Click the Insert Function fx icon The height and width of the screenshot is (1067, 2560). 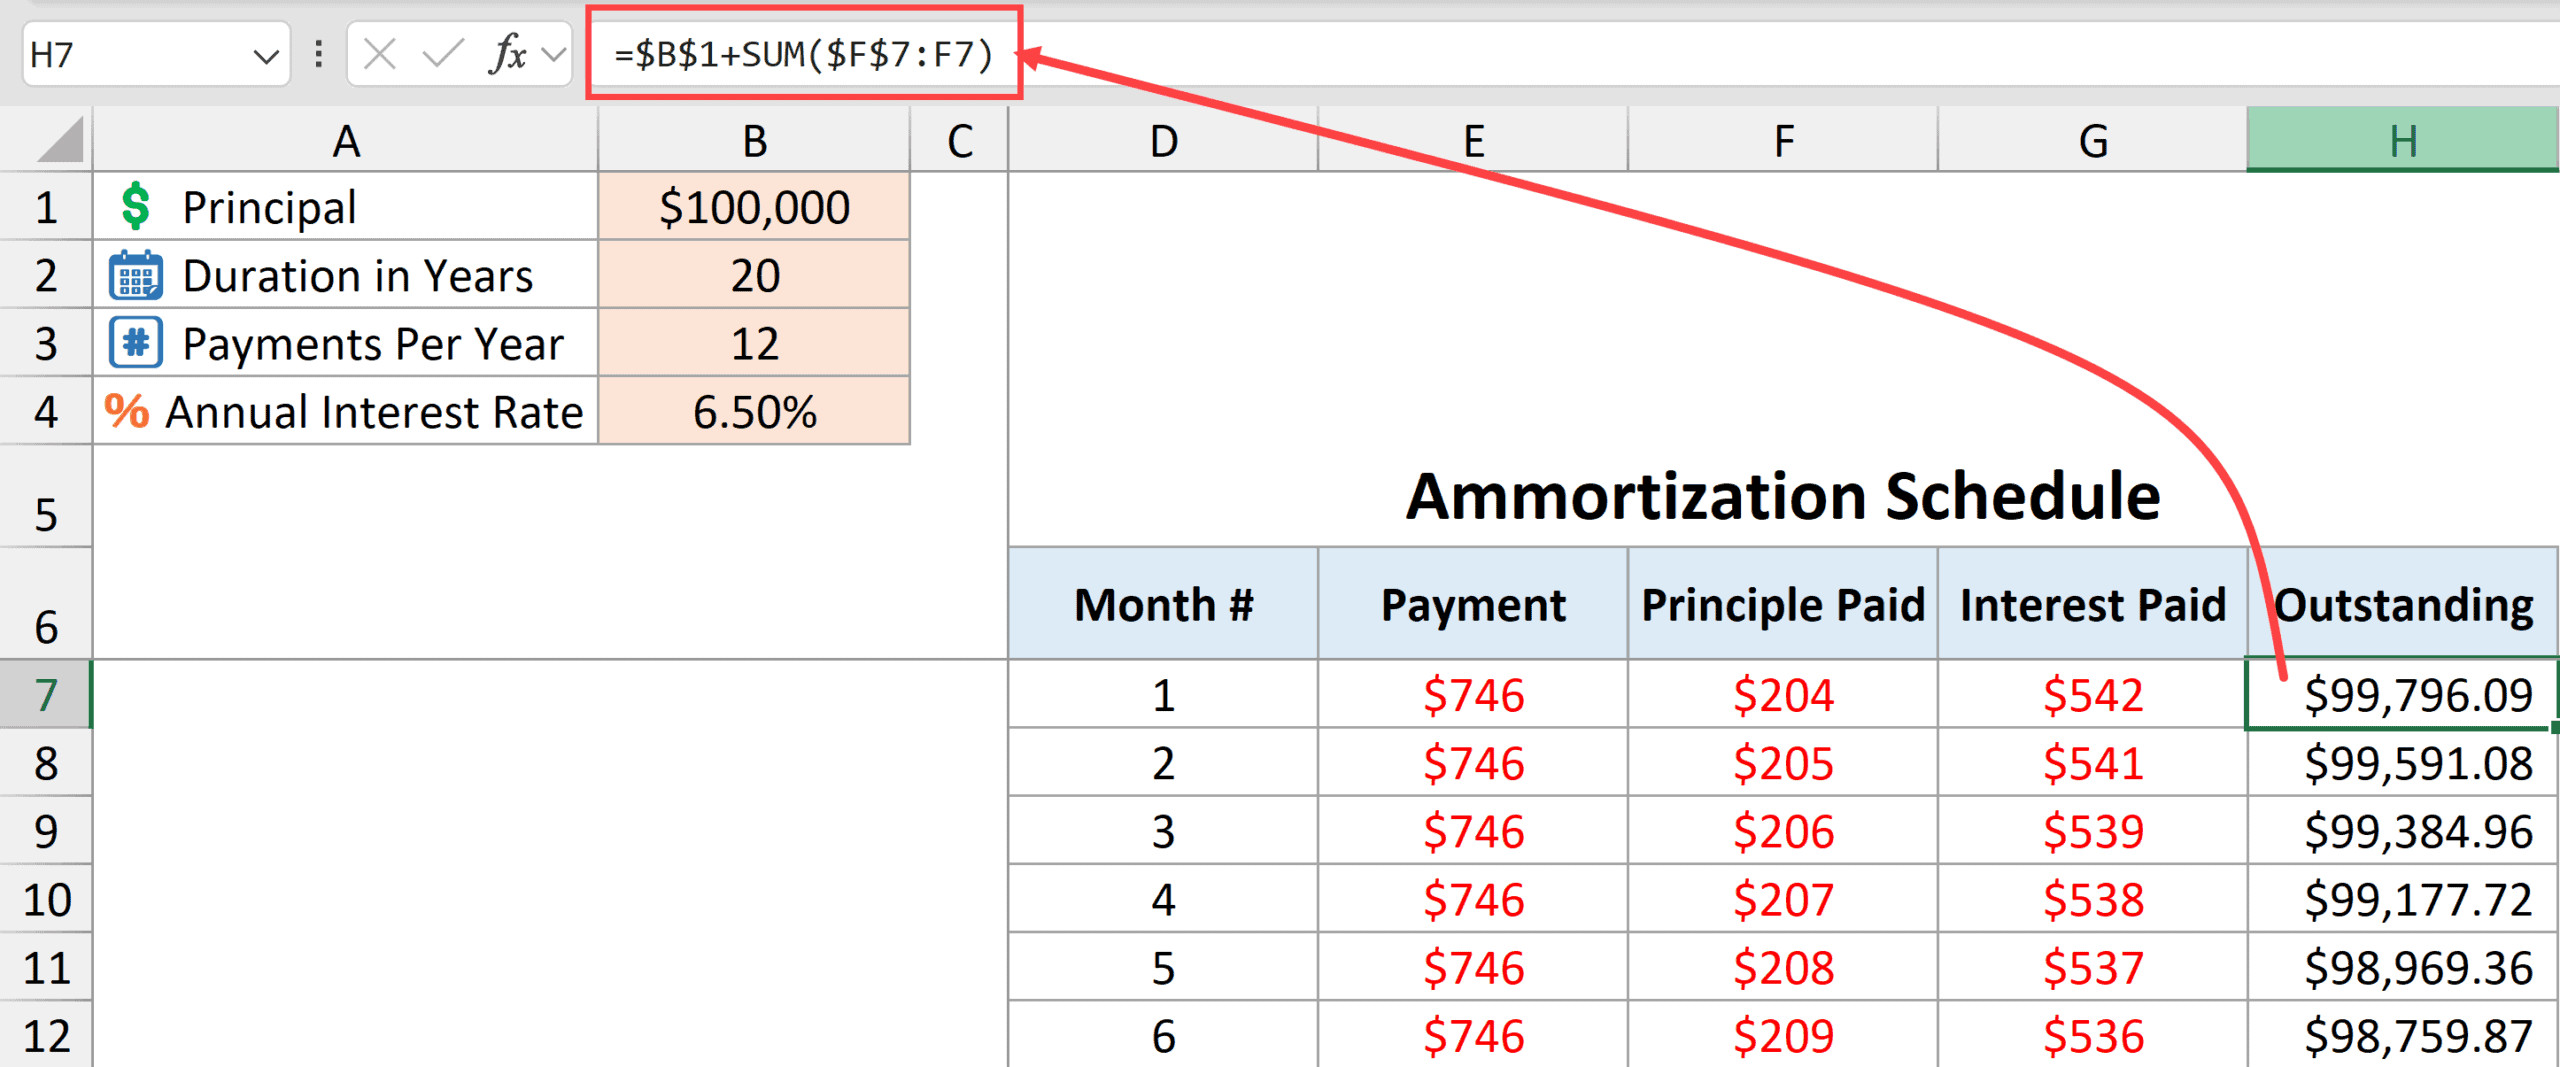[508, 54]
